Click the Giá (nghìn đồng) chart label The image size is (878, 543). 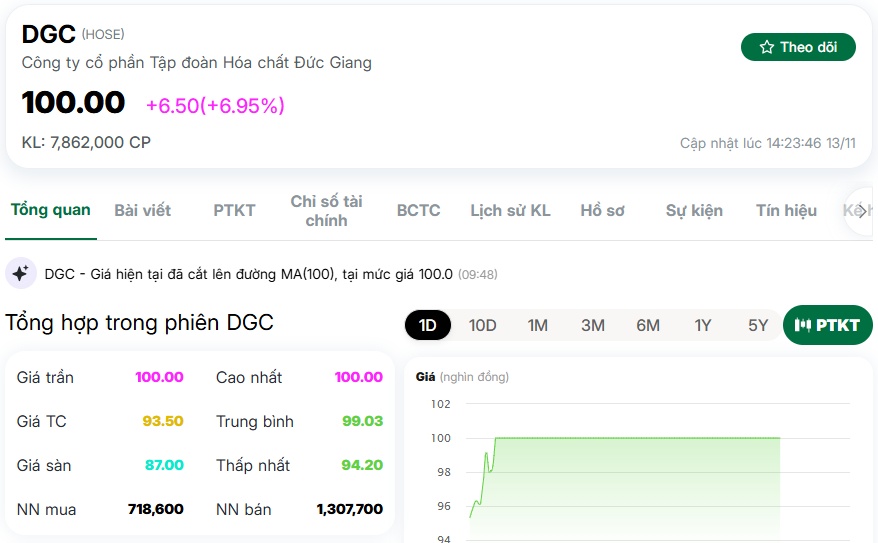[x=462, y=377]
